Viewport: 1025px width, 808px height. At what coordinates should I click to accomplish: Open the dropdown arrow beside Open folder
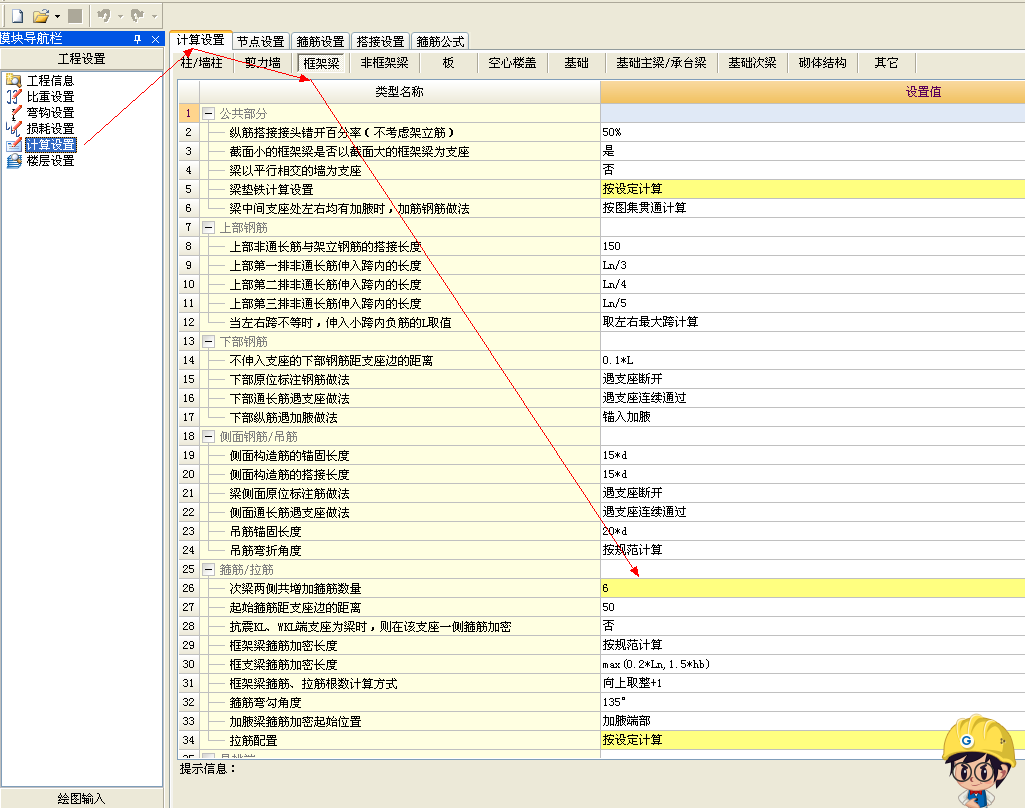[58, 16]
